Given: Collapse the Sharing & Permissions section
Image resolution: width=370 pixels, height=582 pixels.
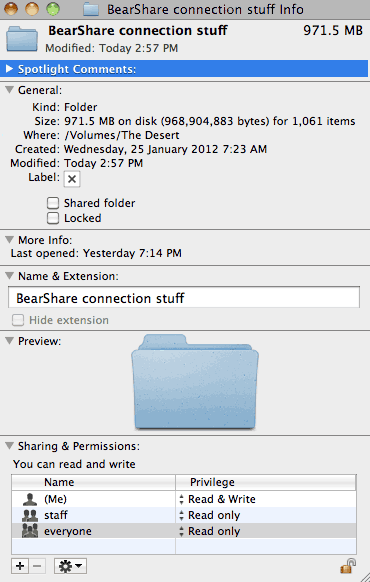Looking at the screenshot, I should [x=10, y=445].
